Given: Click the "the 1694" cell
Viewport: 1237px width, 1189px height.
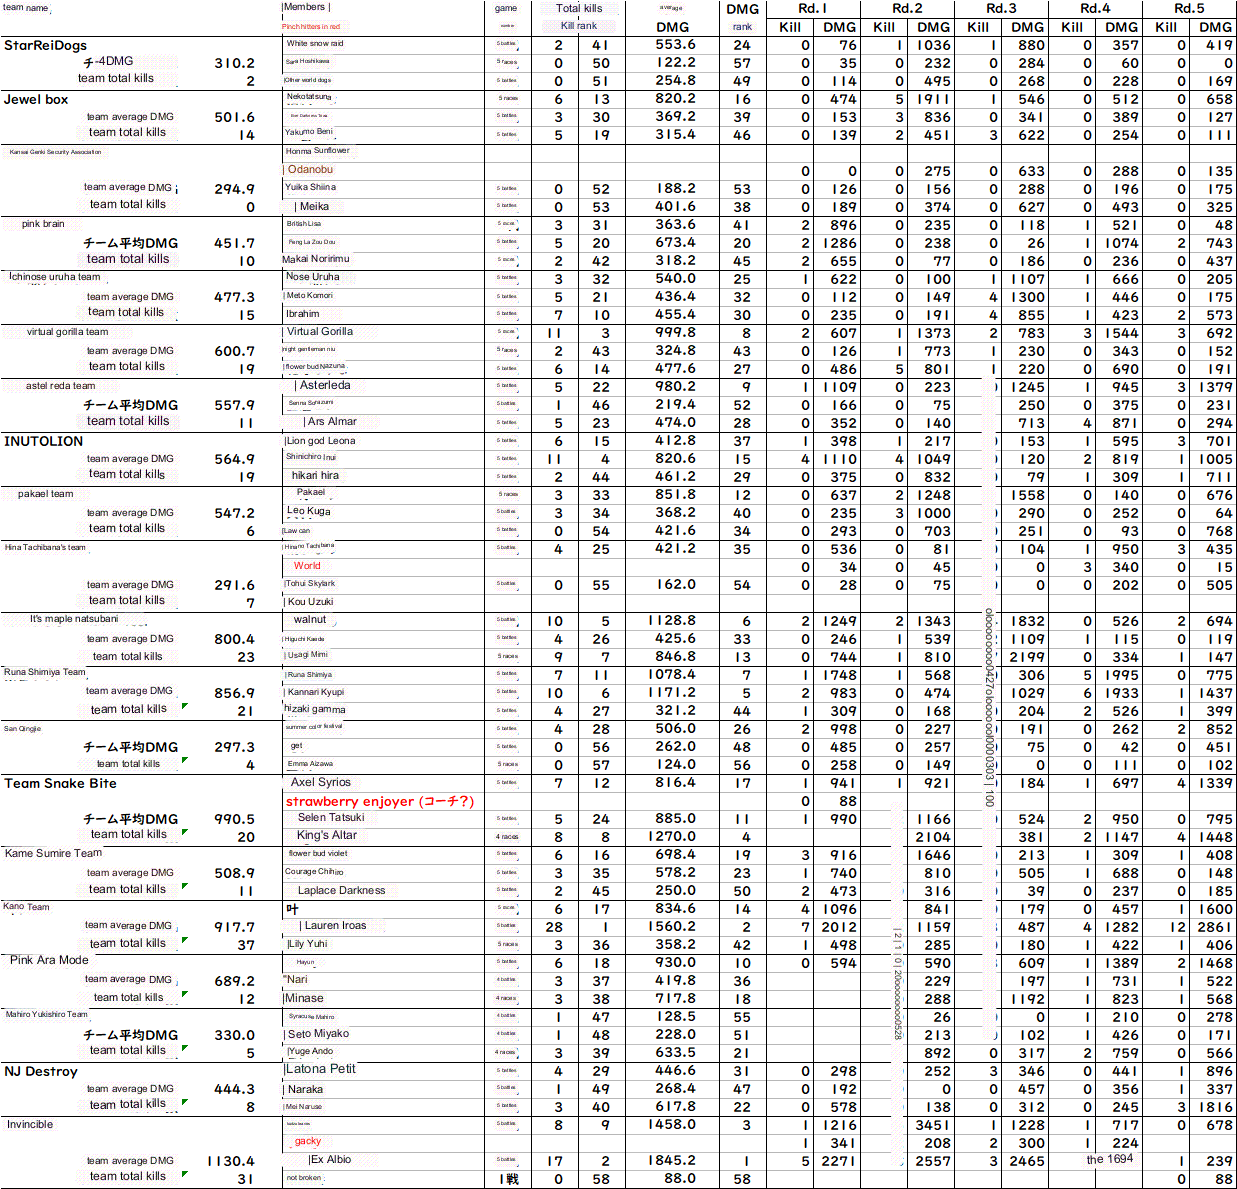Looking at the screenshot, I should 1110,1160.
